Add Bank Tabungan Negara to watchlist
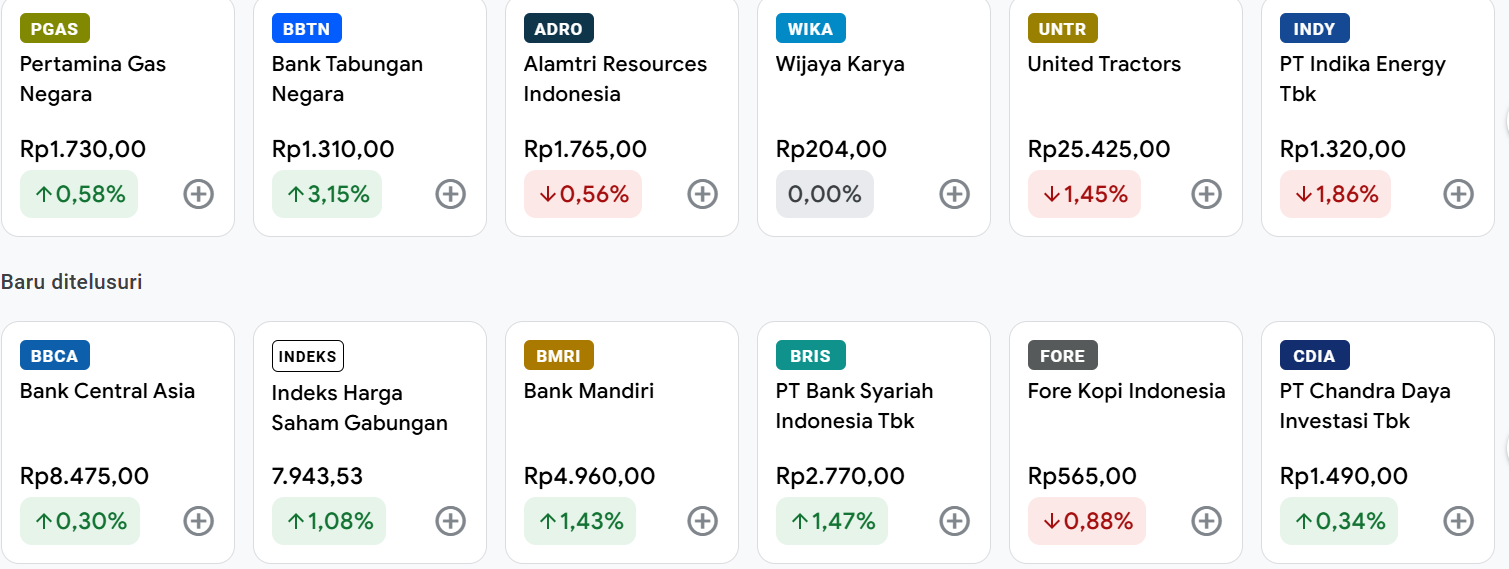 click(450, 194)
